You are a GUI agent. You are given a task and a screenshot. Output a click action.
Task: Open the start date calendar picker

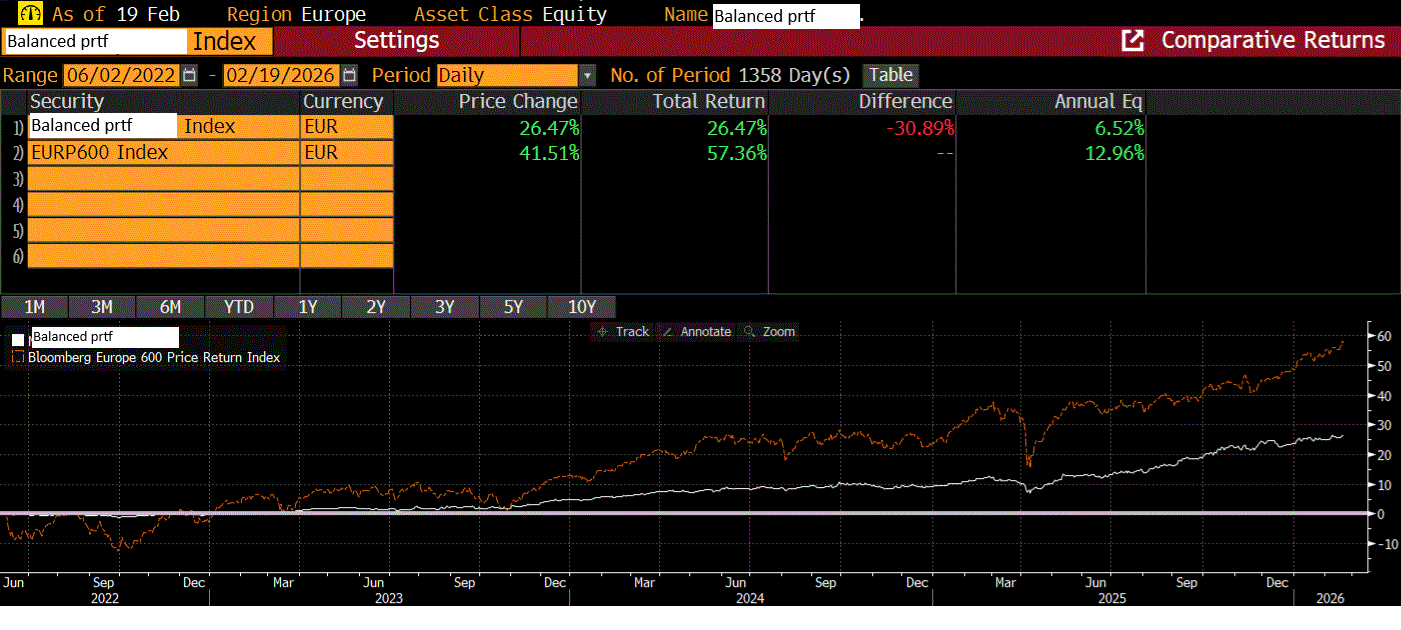click(x=190, y=75)
